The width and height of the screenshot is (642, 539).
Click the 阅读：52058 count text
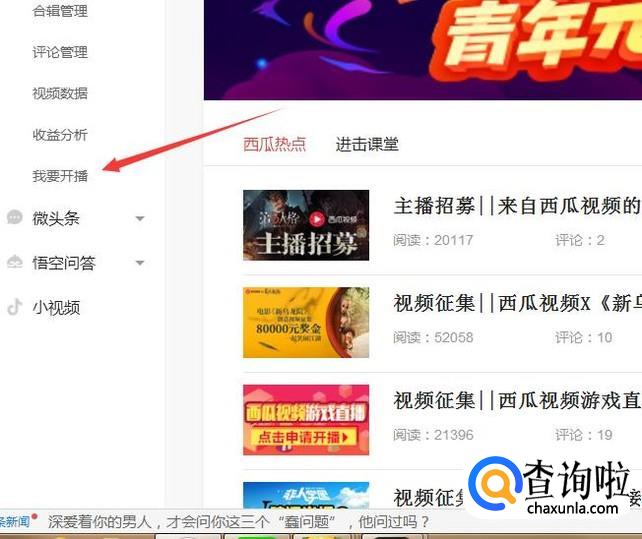click(x=433, y=337)
